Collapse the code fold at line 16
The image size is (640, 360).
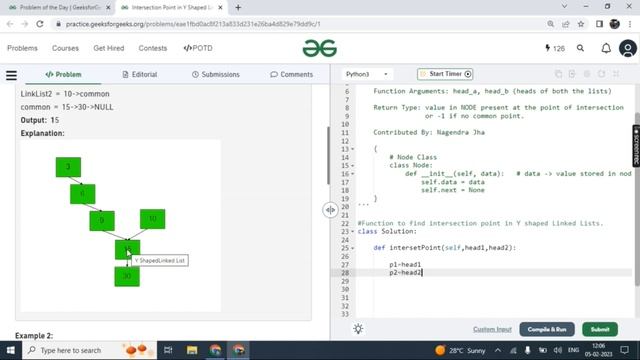coord(353,174)
